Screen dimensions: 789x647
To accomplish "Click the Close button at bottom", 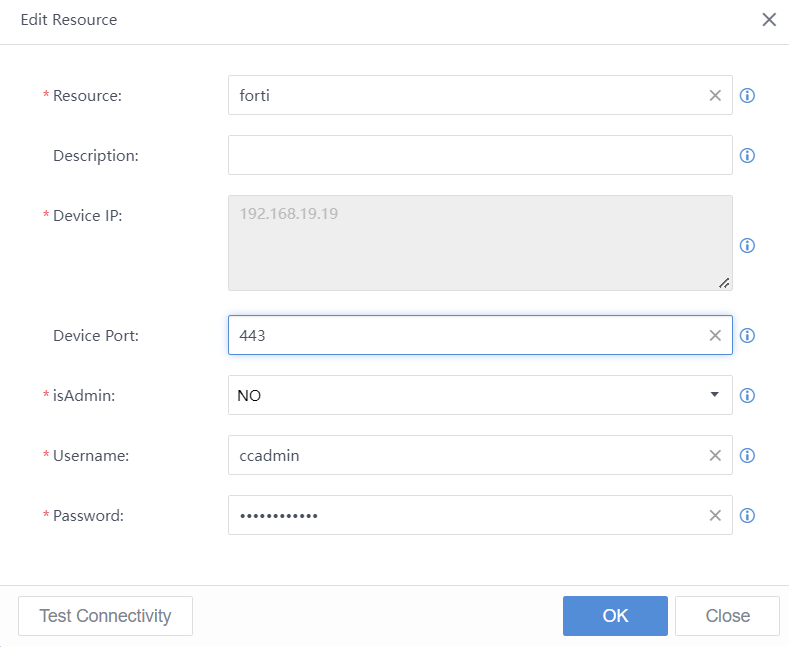I will pyautogui.click(x=727, y=616).
